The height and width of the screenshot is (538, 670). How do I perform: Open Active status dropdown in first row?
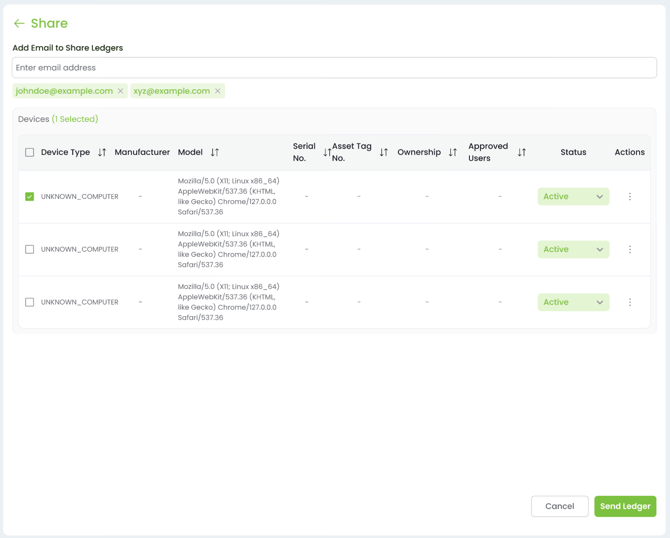click(573, 197)
